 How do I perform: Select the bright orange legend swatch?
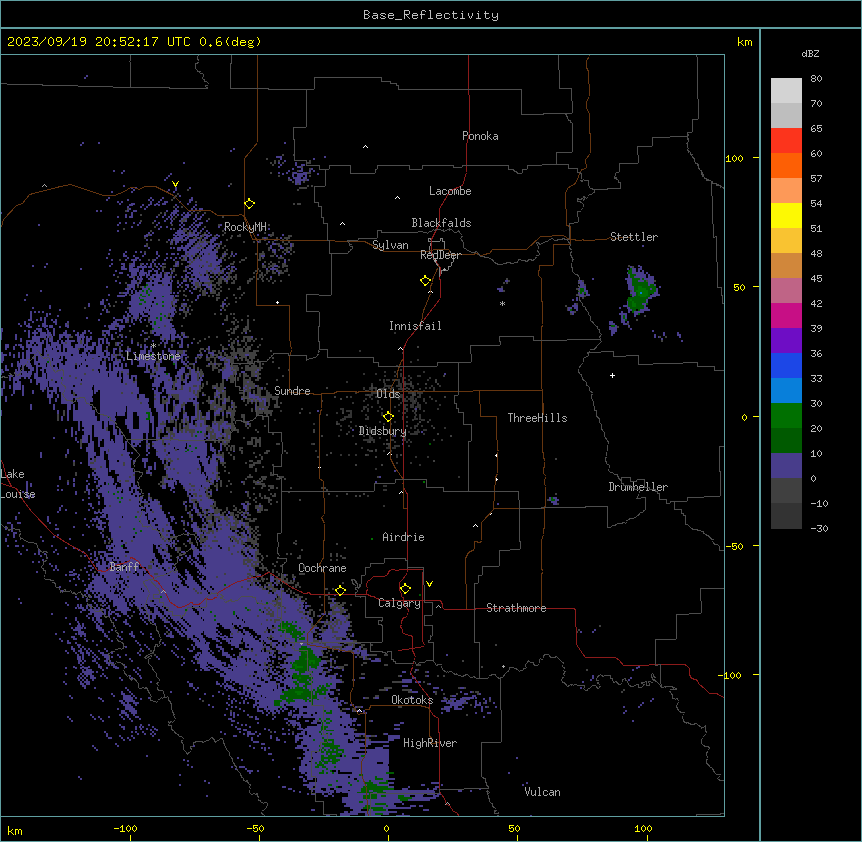click(786, 165)
